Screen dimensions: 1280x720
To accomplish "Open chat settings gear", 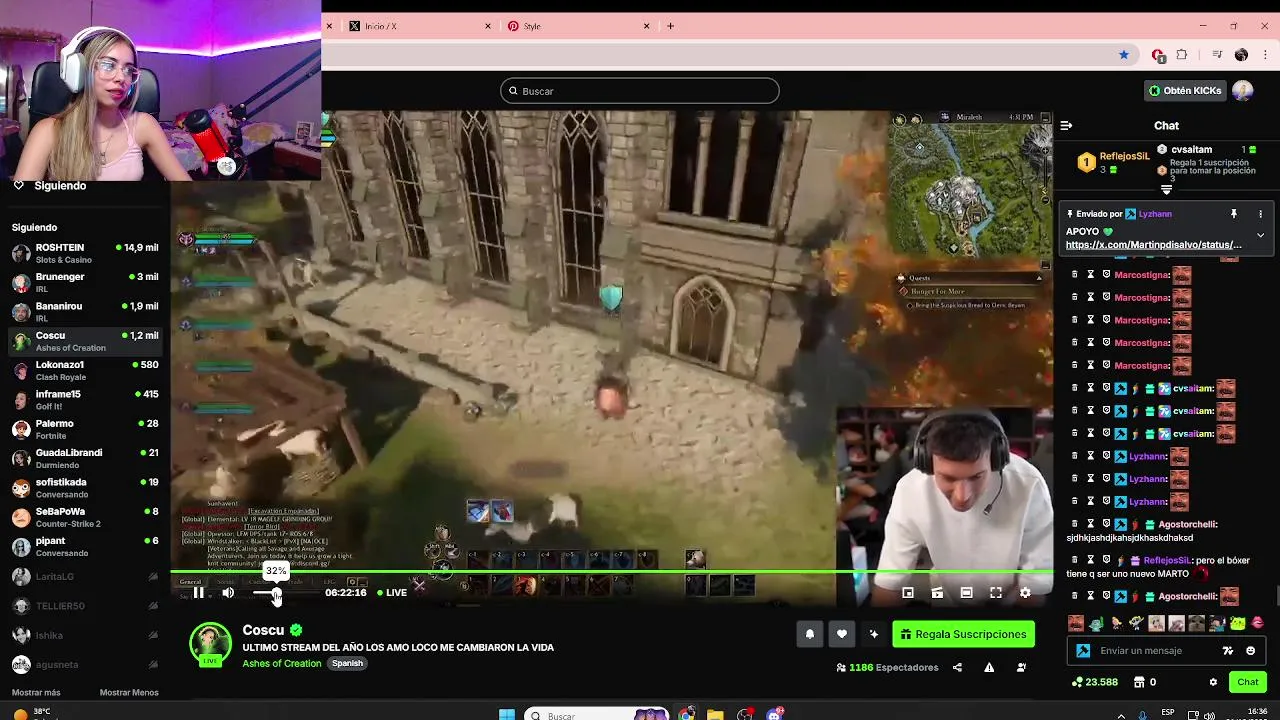I will (1213, 682).
